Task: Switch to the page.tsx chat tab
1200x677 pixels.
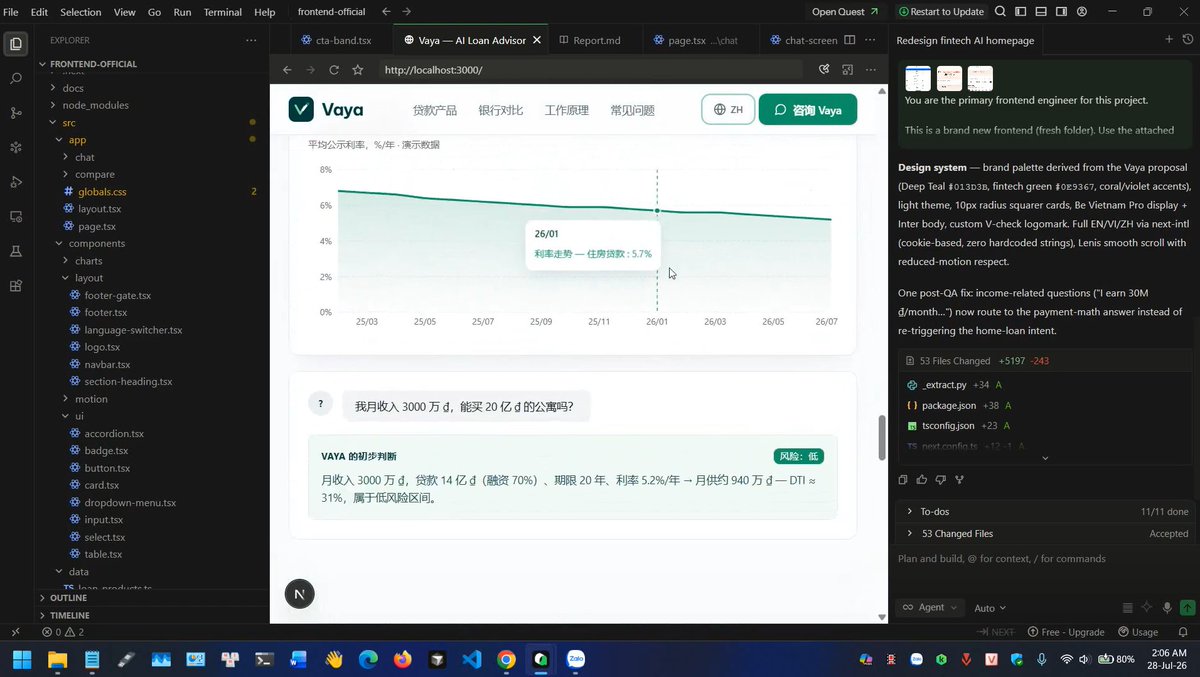Action: pos(695,40)
